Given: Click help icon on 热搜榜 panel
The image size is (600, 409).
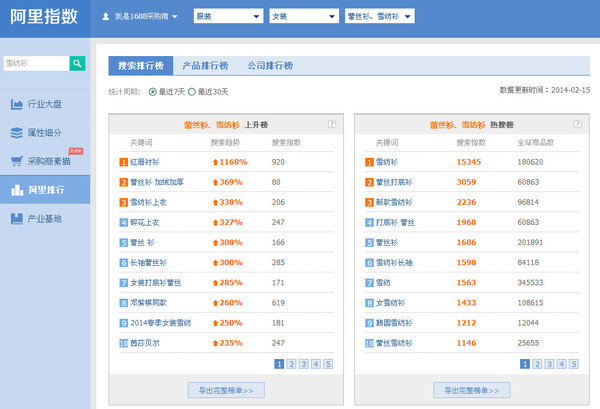Looking at the screenshot, I should click(577, 124).
